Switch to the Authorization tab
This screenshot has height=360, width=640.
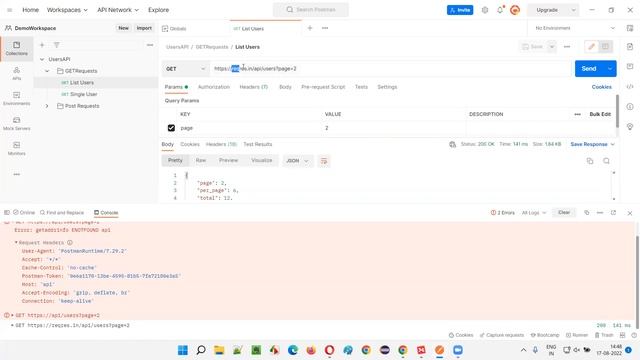[x=214, y=87]
